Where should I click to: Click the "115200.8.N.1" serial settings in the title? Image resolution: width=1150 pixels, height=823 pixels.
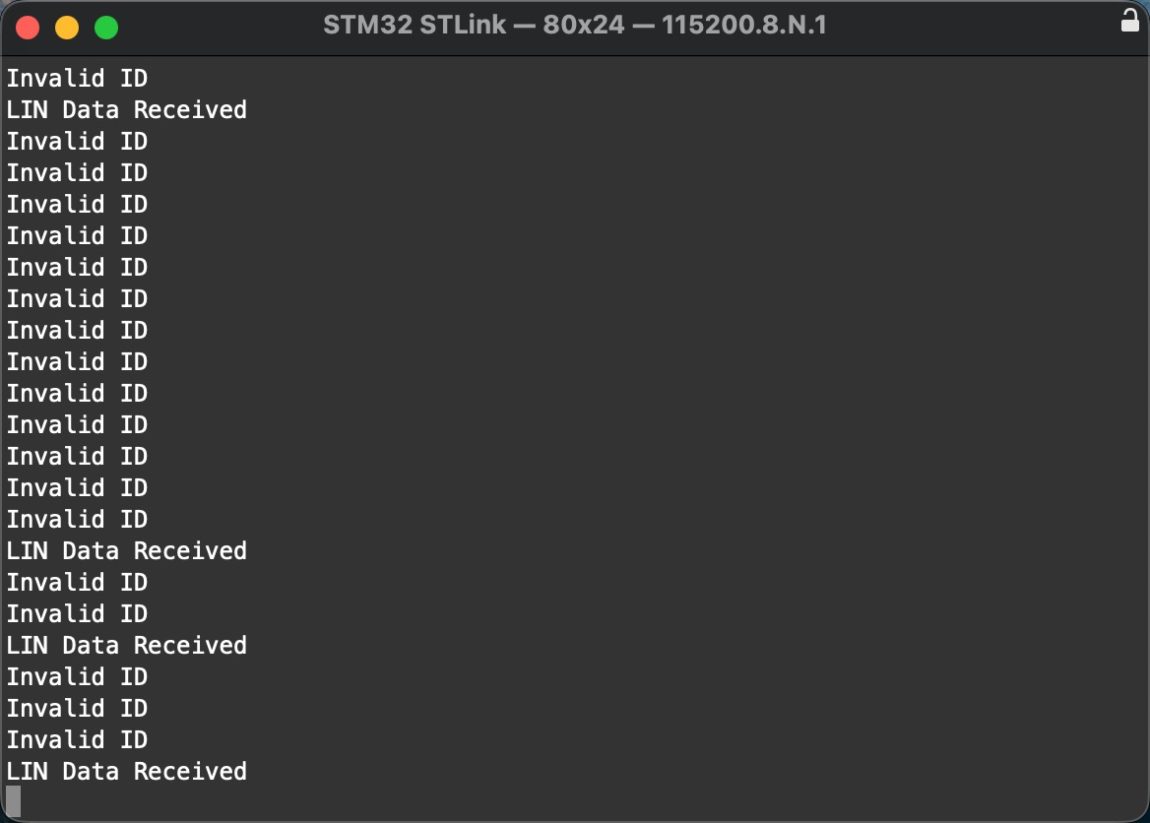(x=744, y=25)
